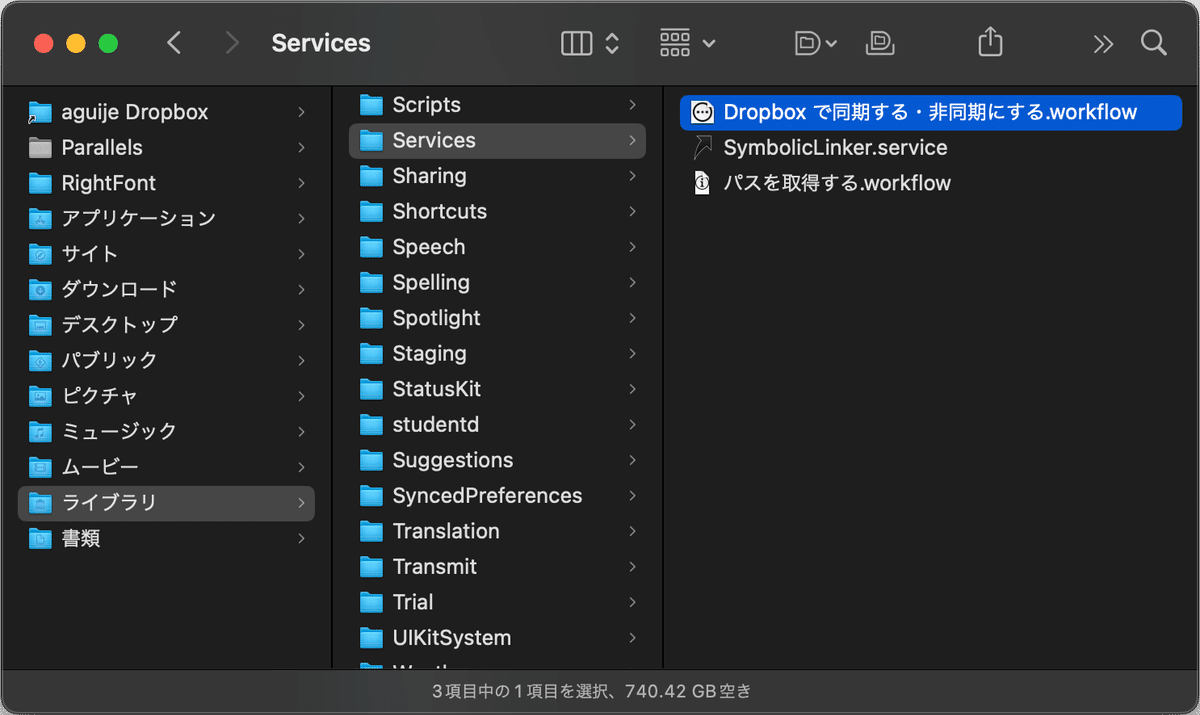This screenshot has width=1200, height=715.
Task: Show more toolbar items with double chevron
Action: [1103, 44]
